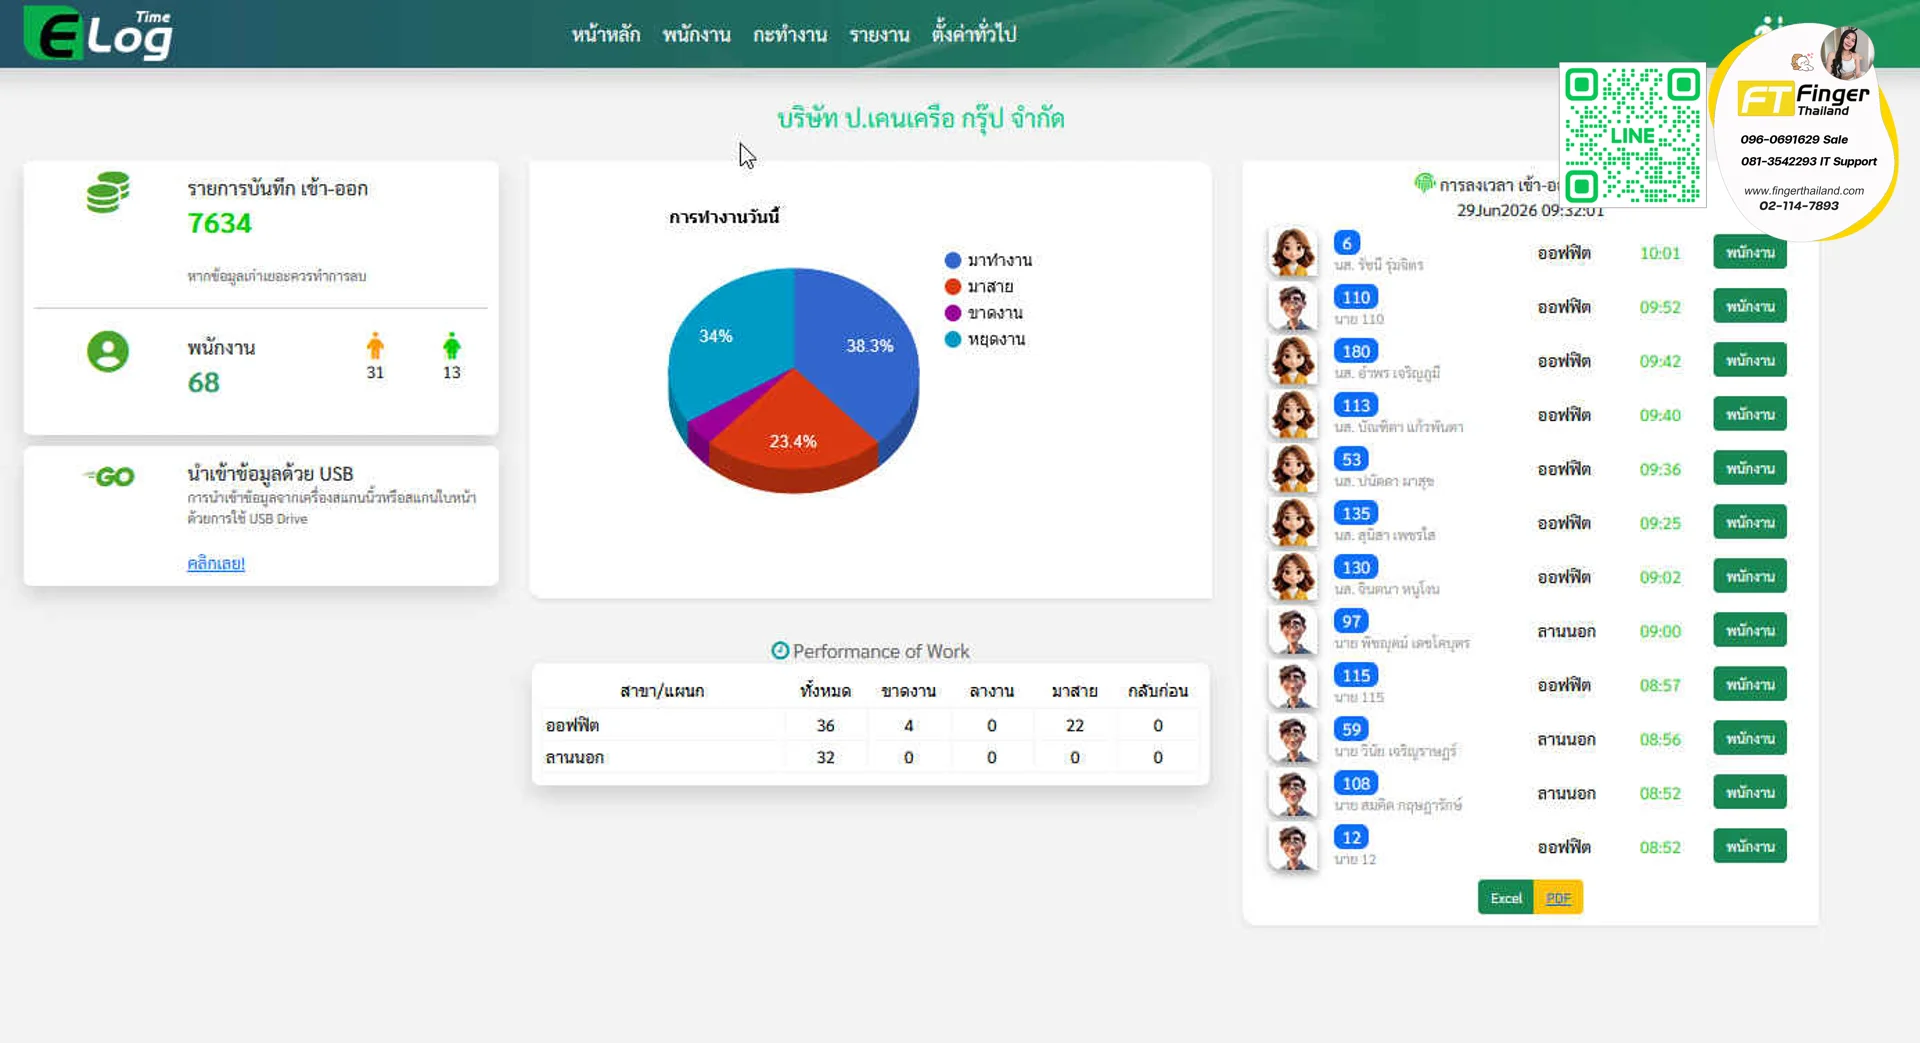This screenshot has height=1043, width=1920.
Task: Click the blue ID badge 97
Action: 1352,621
